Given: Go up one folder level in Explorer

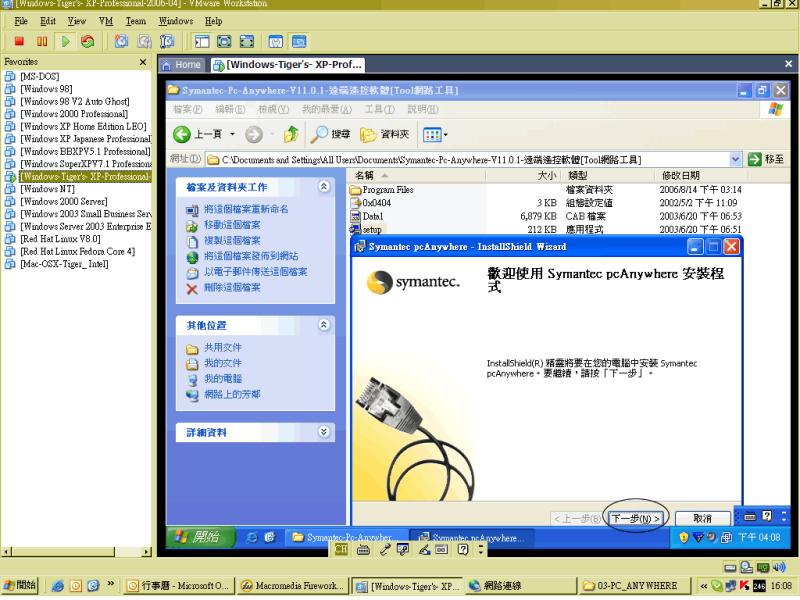Looking at the screenshot, I should click(291, 134).
